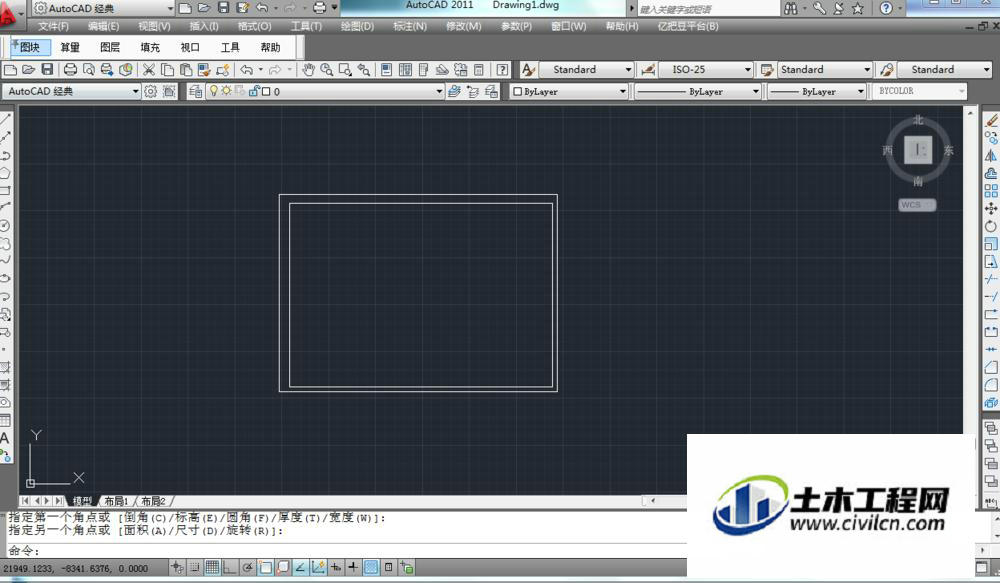This screenshot has width=1000, height=583.
Task: Open the Standard text style dropdown
Action: coord(628,70)
